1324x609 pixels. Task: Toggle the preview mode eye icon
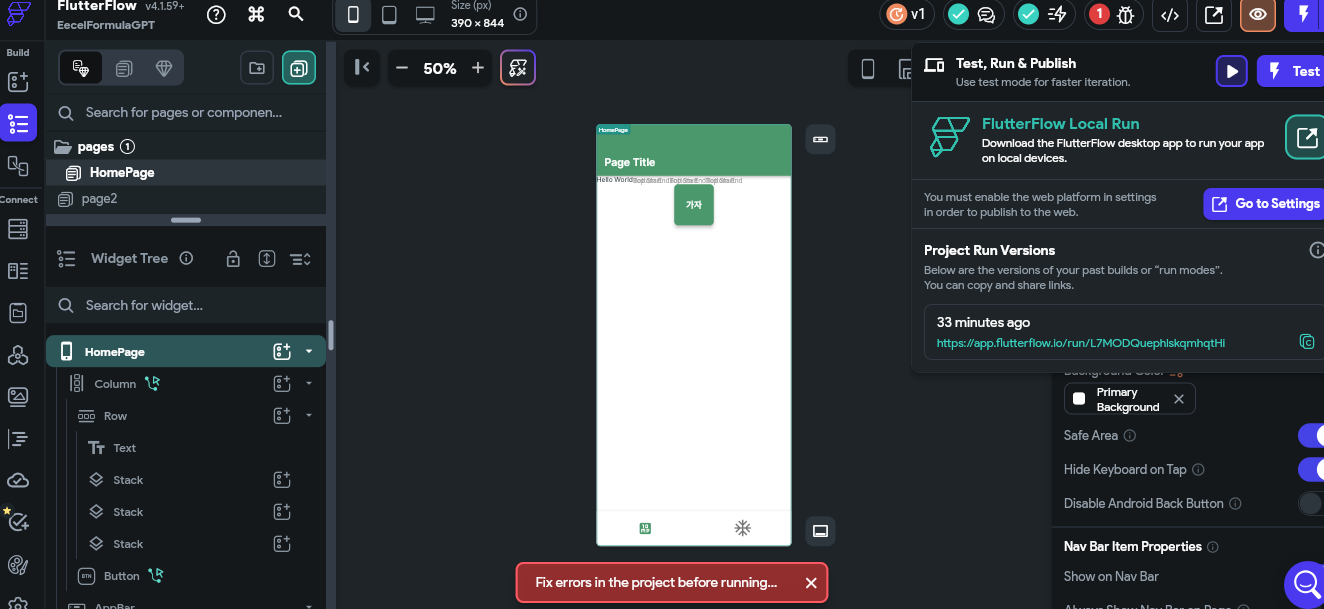tap(1257, 14)
